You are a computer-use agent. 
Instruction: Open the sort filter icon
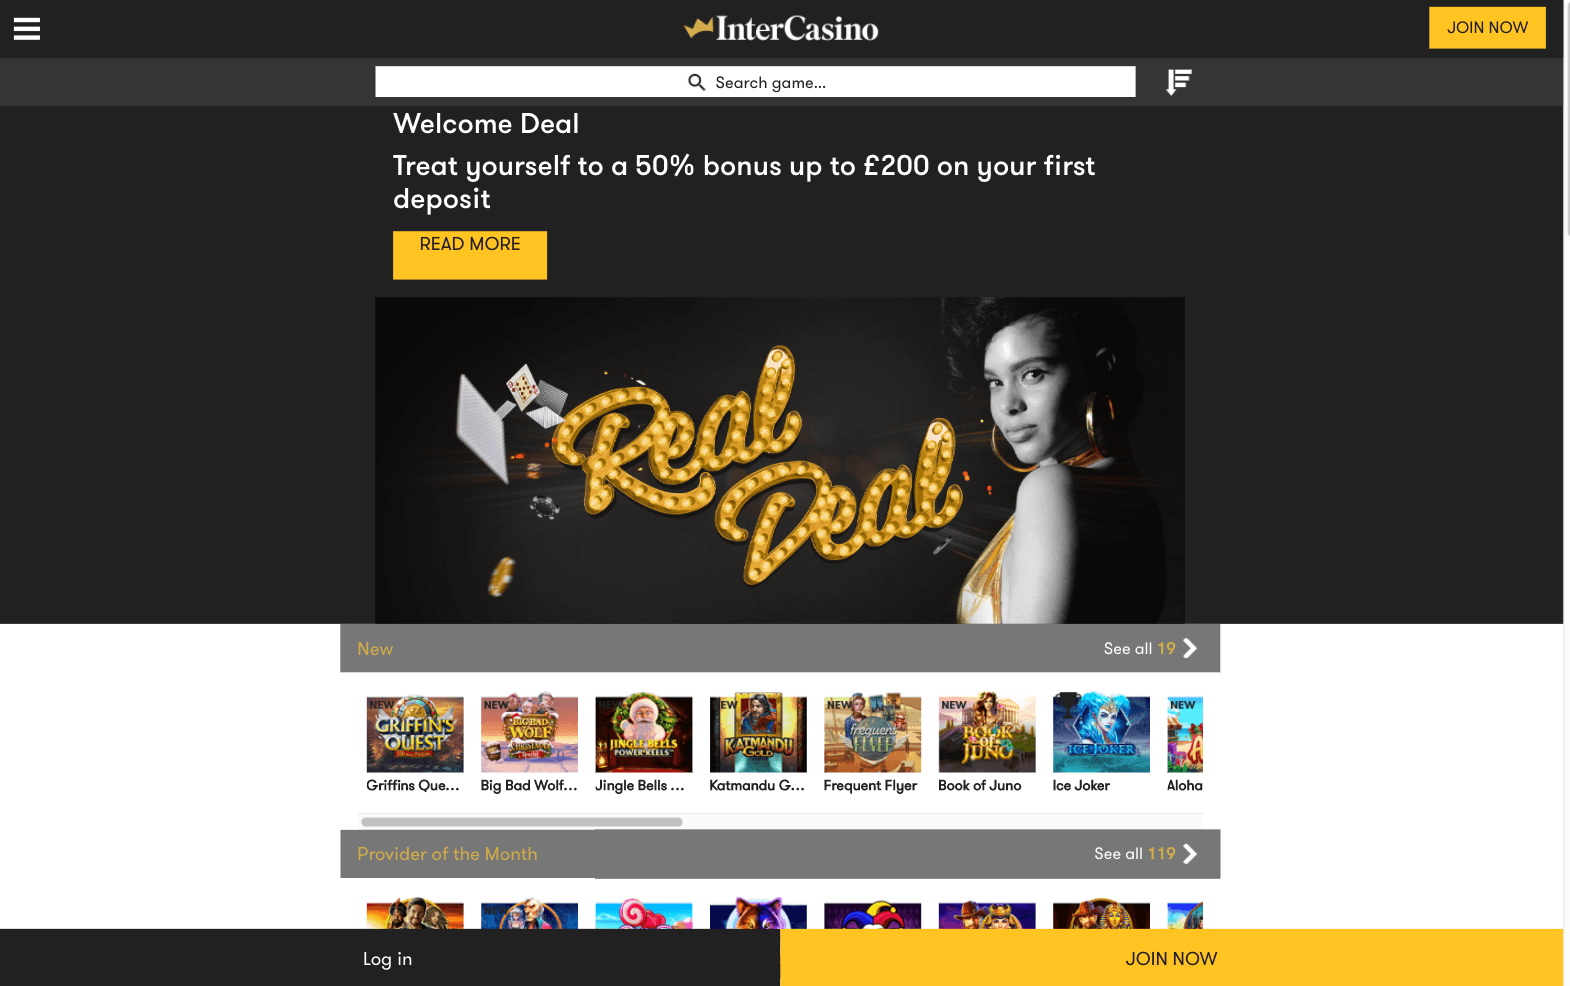click(x=1179, y=82)
